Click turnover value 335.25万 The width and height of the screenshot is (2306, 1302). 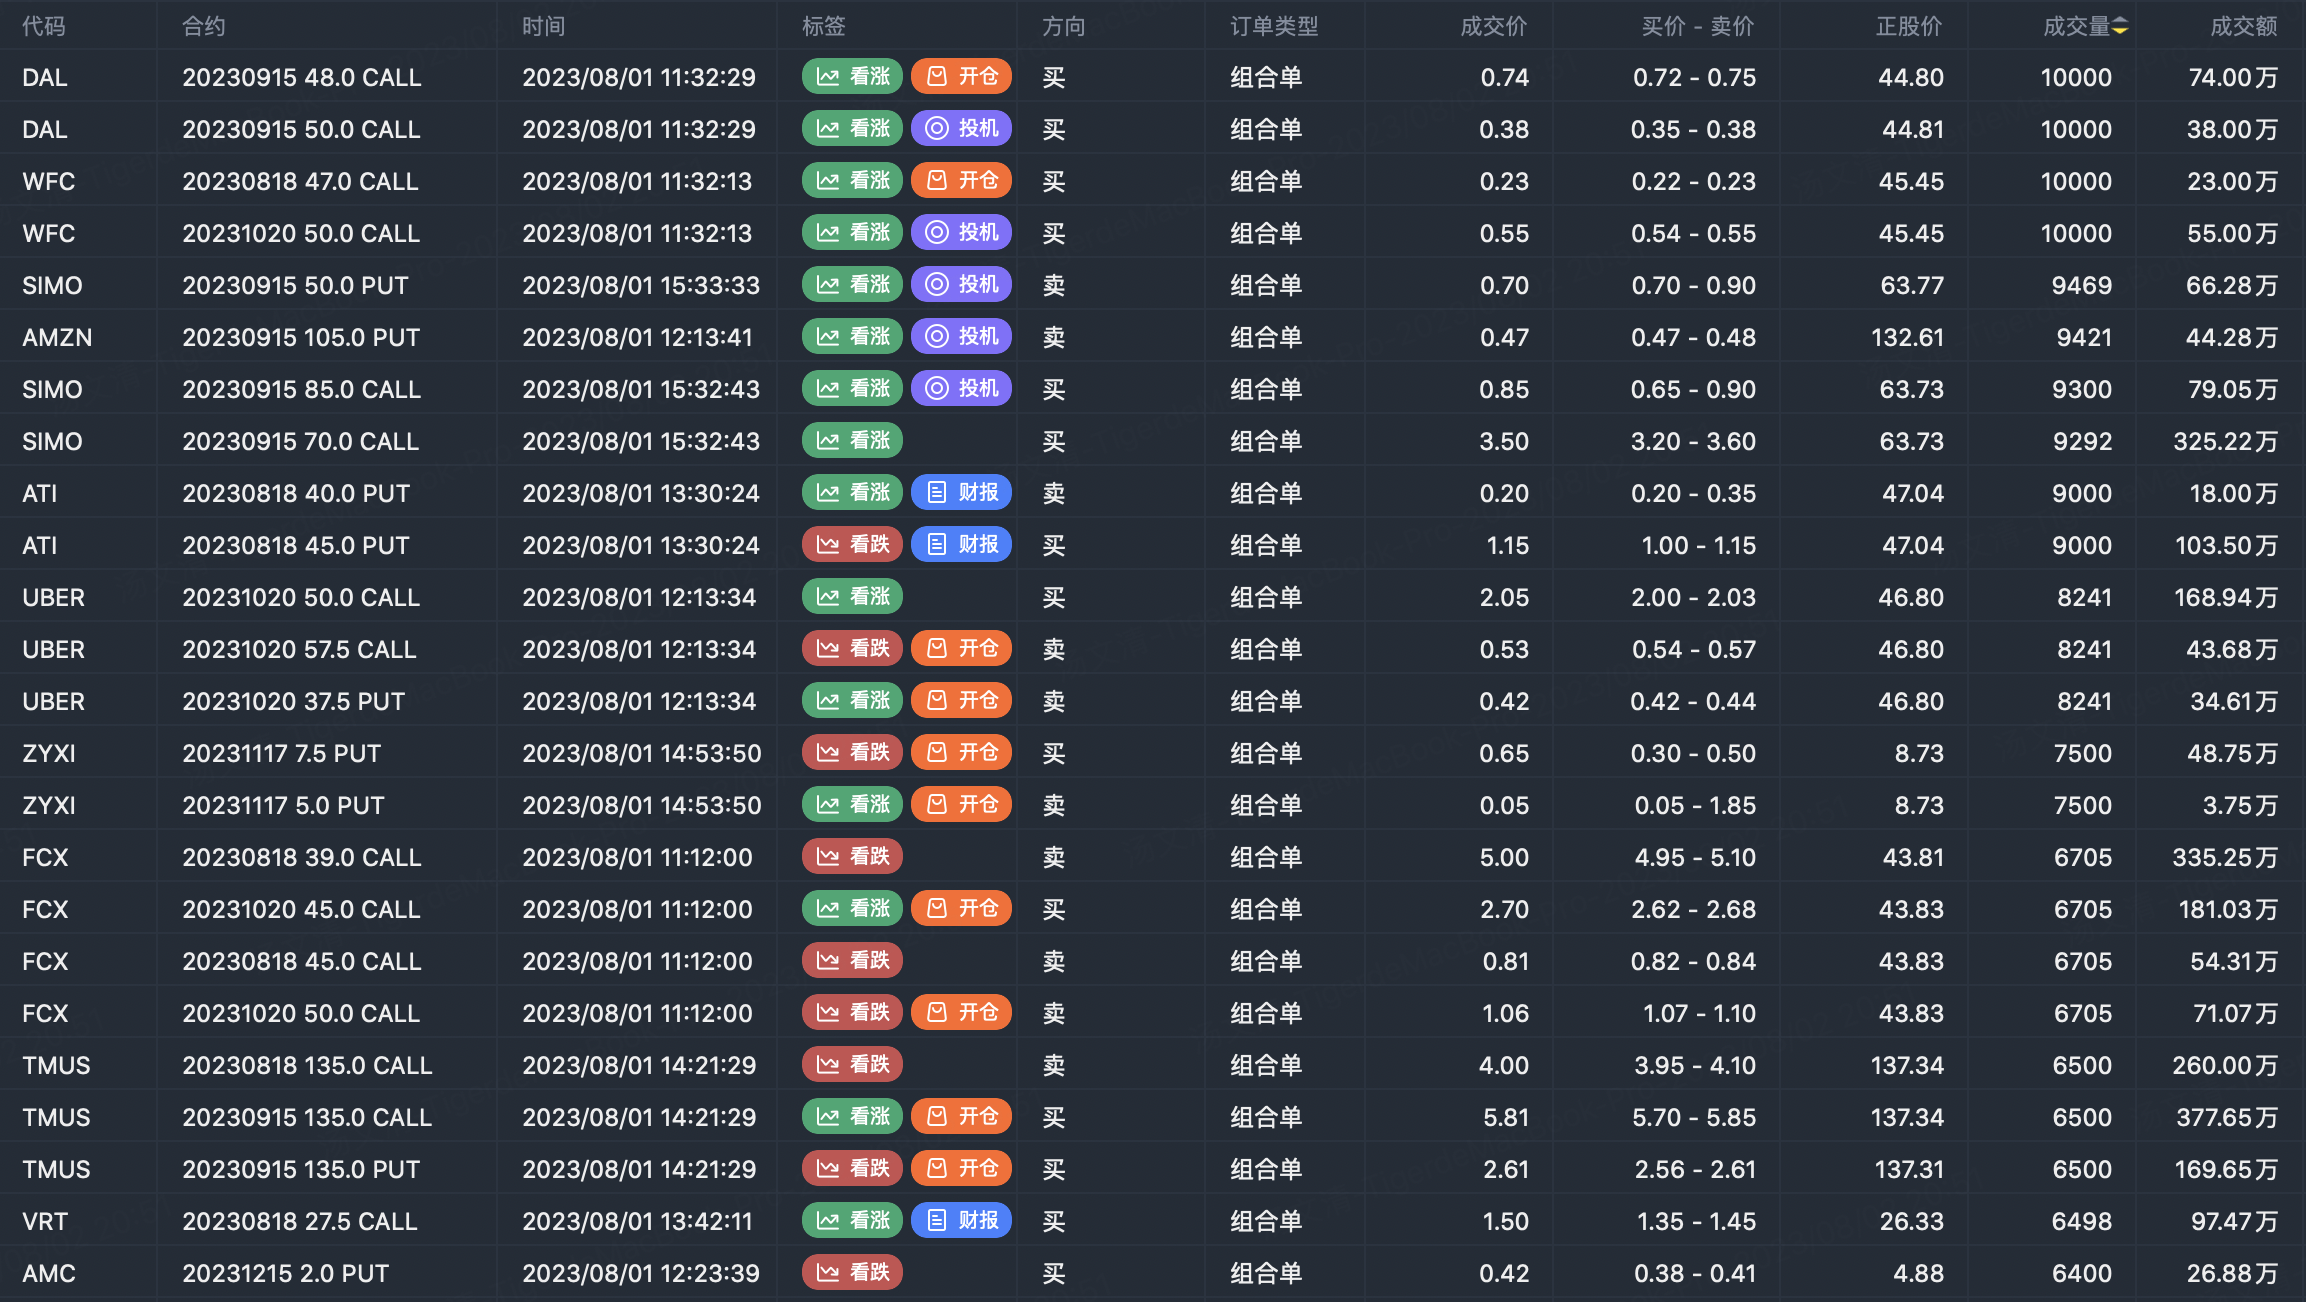click(x=2225, y=857)
